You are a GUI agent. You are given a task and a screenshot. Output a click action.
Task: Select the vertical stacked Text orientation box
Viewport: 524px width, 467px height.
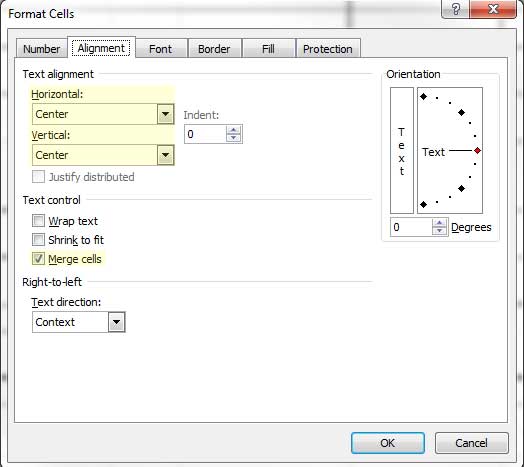[x=402, y=150]
